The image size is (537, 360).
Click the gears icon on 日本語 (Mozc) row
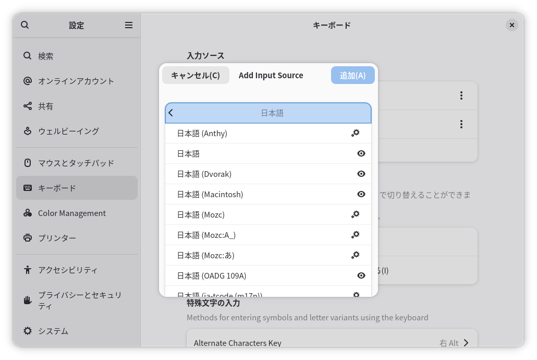pyautogui.click(x=355, y=214)
